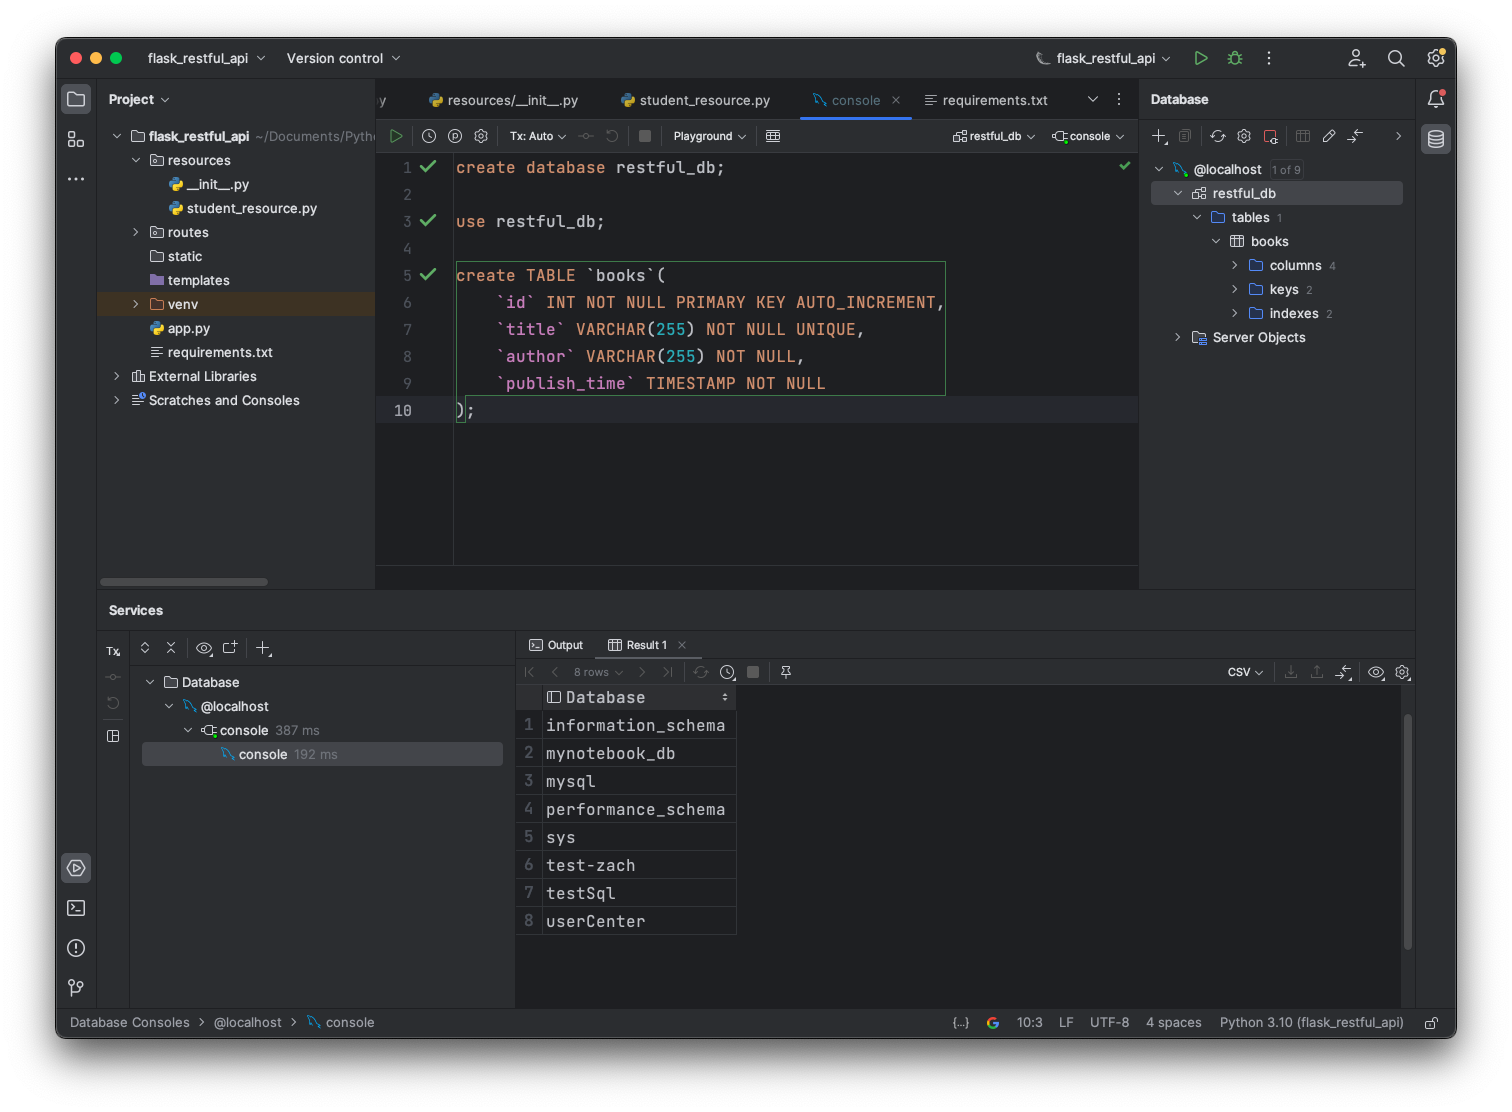The height and width of the screenshot is (1112, 1512).
Task: Click the Project panel horizontal scrollbar
Action: tap(184, 582)
